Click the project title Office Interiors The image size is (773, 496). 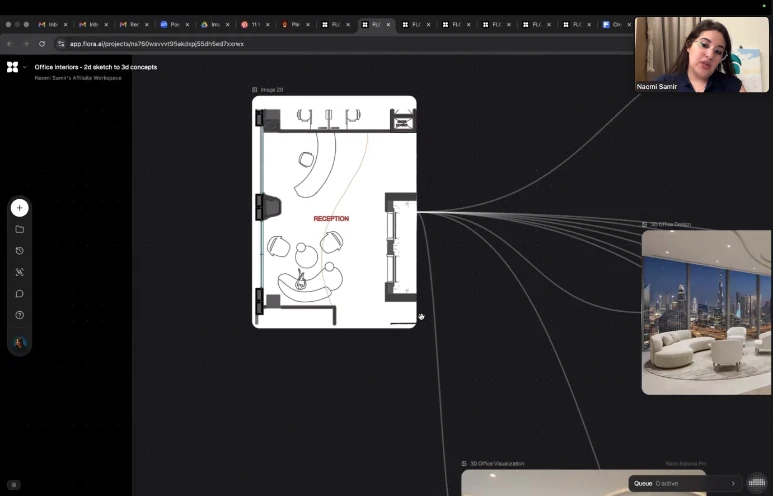click(95, 67)
